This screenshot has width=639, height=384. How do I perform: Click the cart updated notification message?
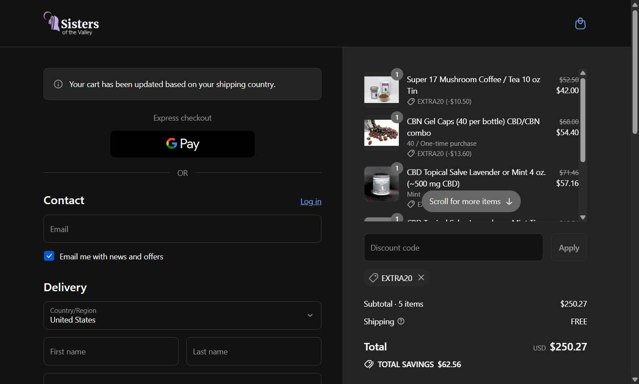point(172,84)
